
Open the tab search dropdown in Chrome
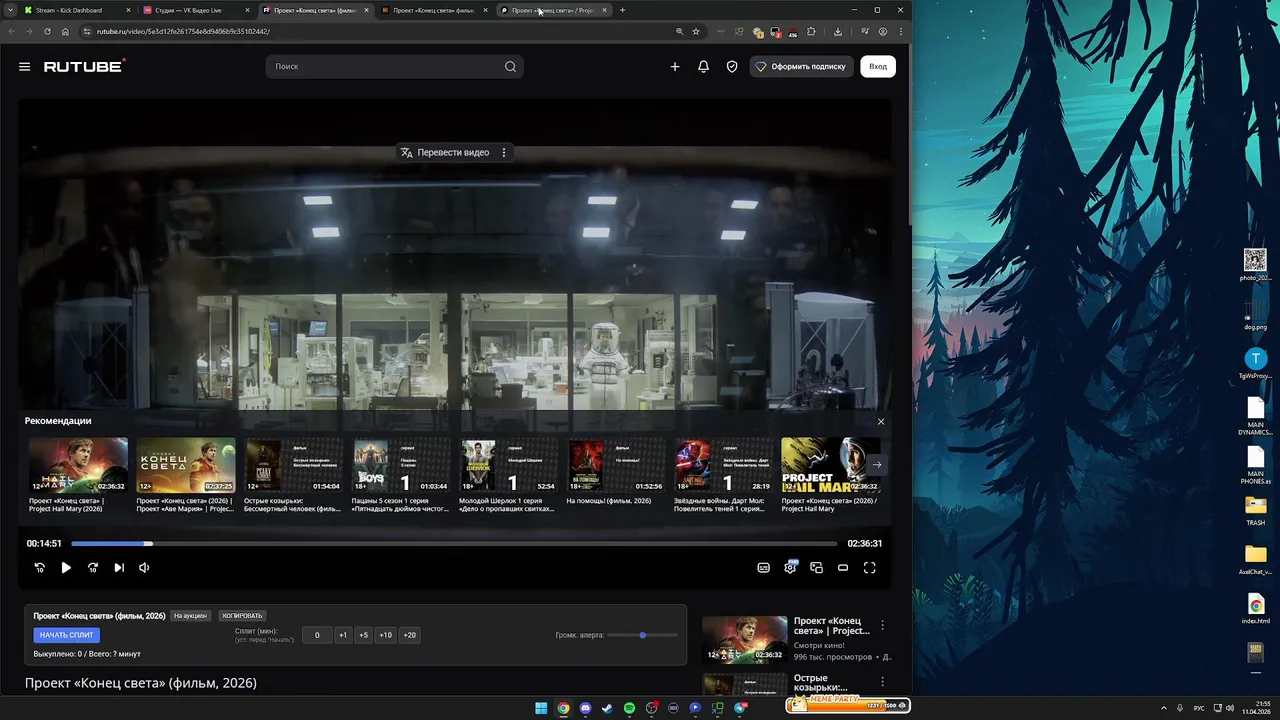(9, 10)
